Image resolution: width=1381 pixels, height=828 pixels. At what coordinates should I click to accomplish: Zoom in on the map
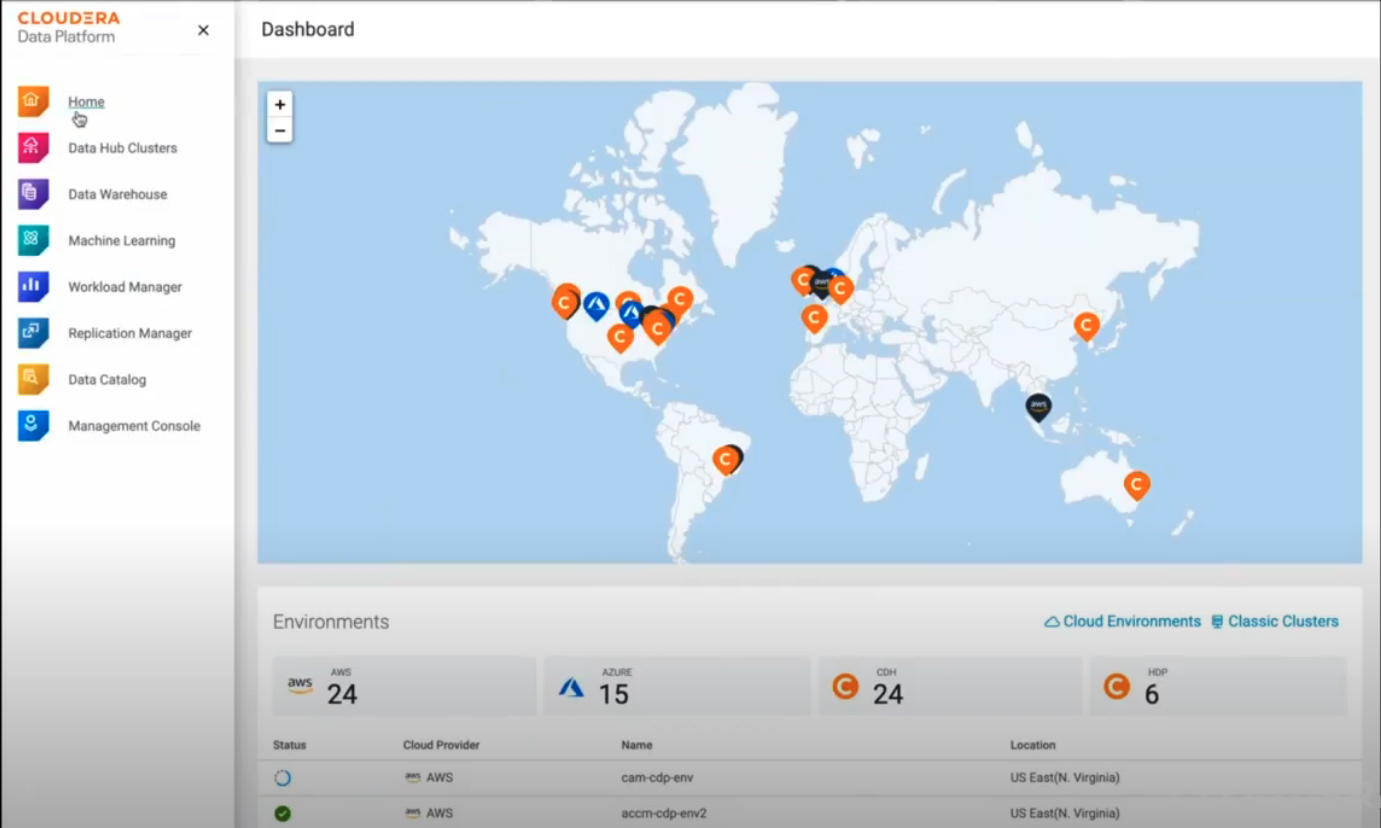(x=280, y=104)
